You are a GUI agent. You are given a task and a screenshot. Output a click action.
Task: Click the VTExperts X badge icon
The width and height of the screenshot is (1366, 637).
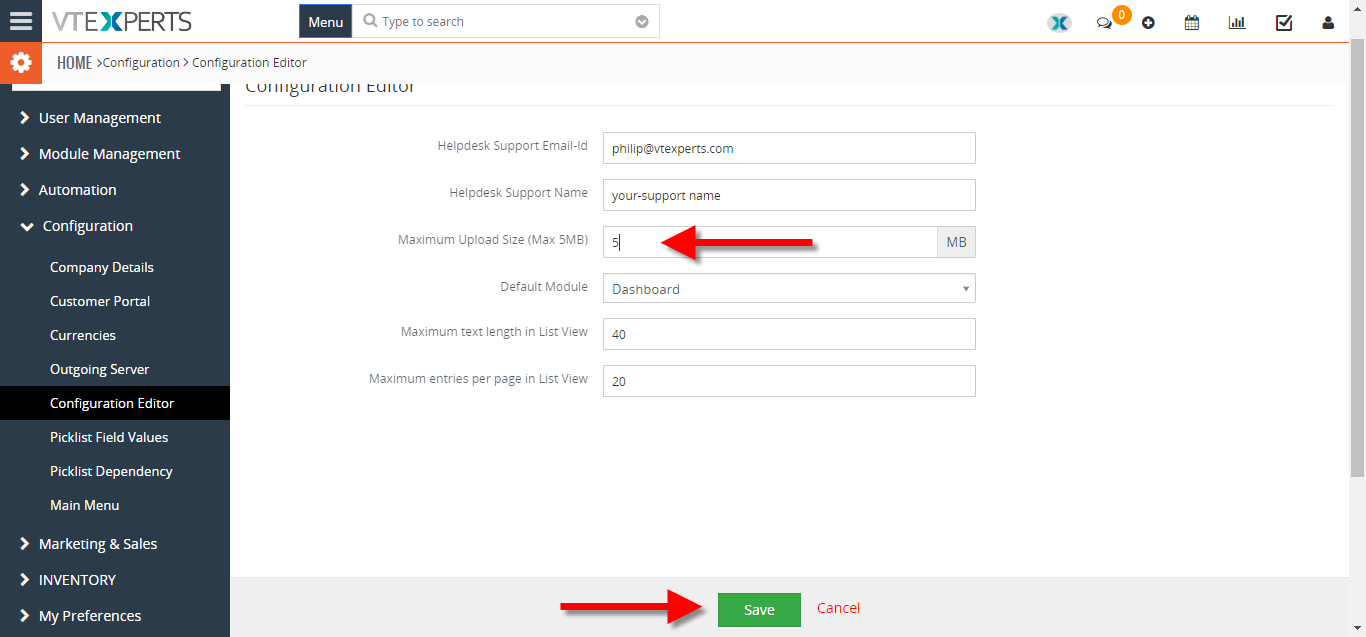[x=1059, y=23]
